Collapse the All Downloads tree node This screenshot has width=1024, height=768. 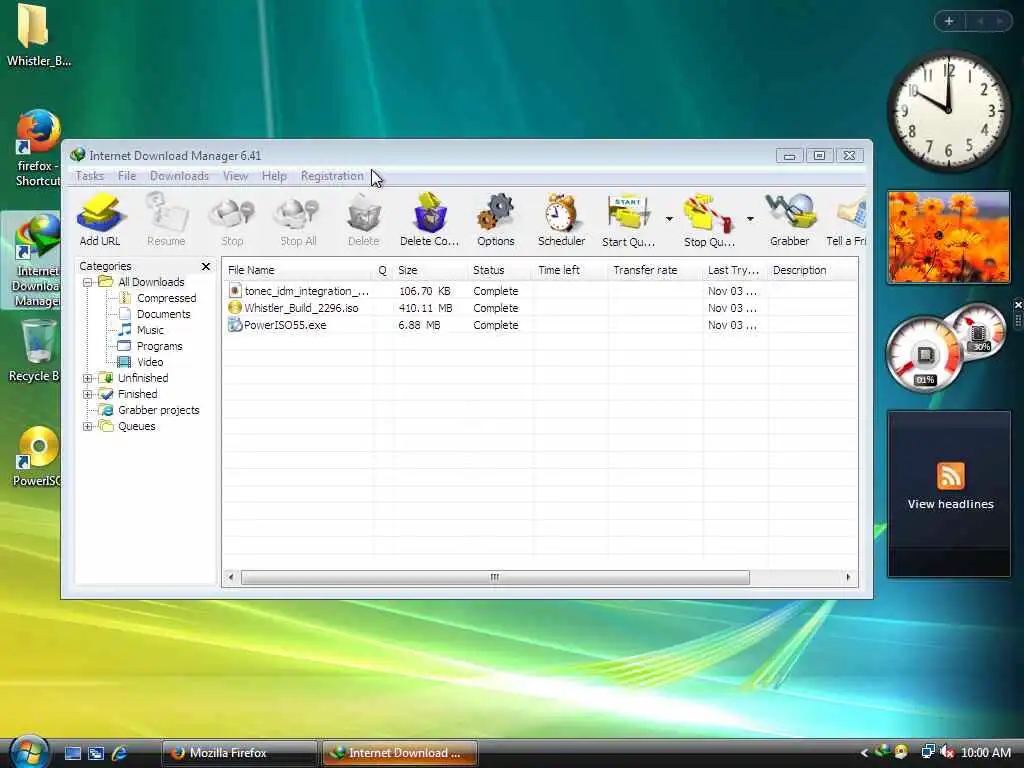click(88, 283)
